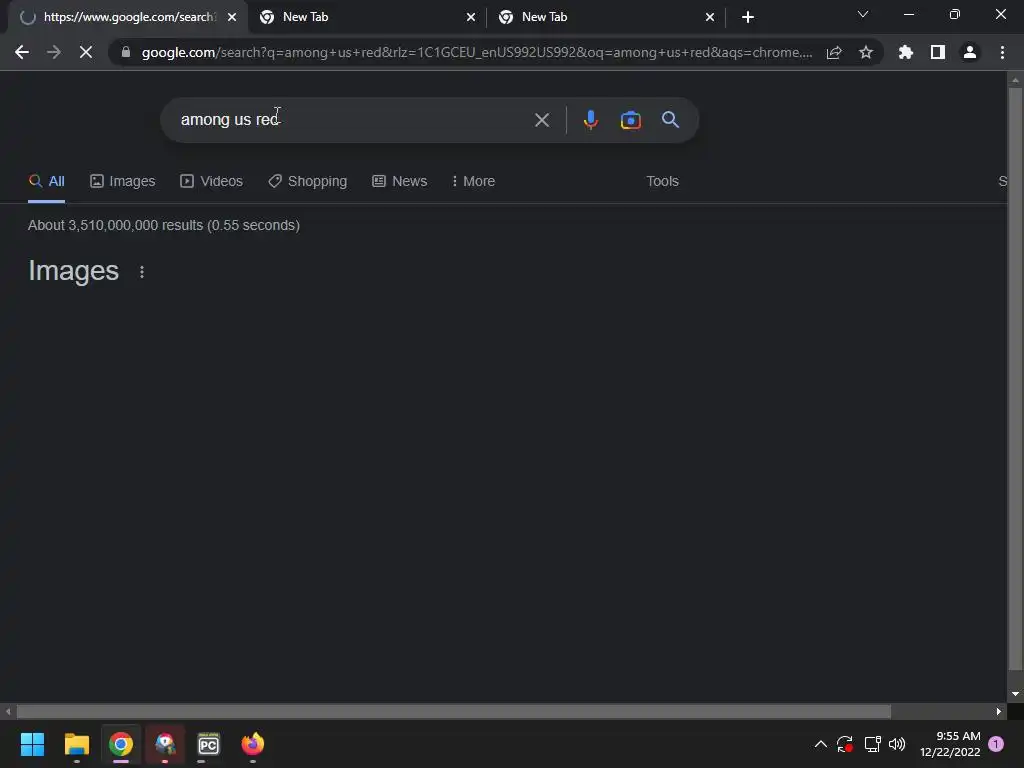Viewport: 1024px width, 768px height.
Task: Click the results count text
Action: coord(164,225)
